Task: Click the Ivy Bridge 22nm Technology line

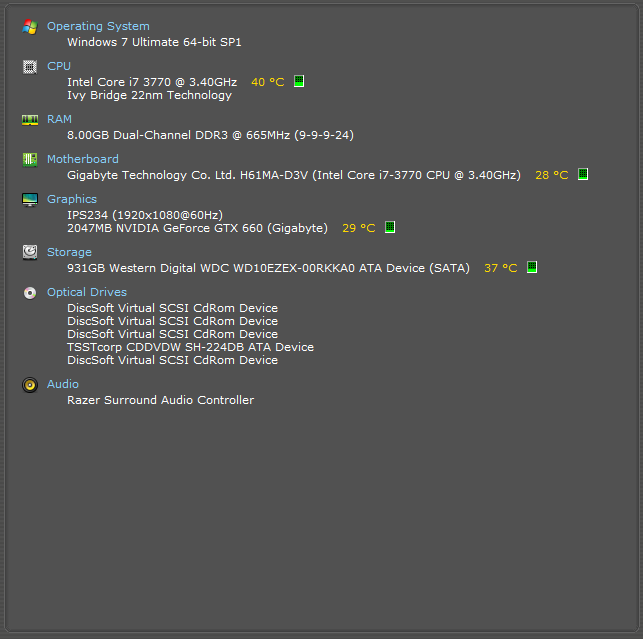Action: click(x=149, y=95)
